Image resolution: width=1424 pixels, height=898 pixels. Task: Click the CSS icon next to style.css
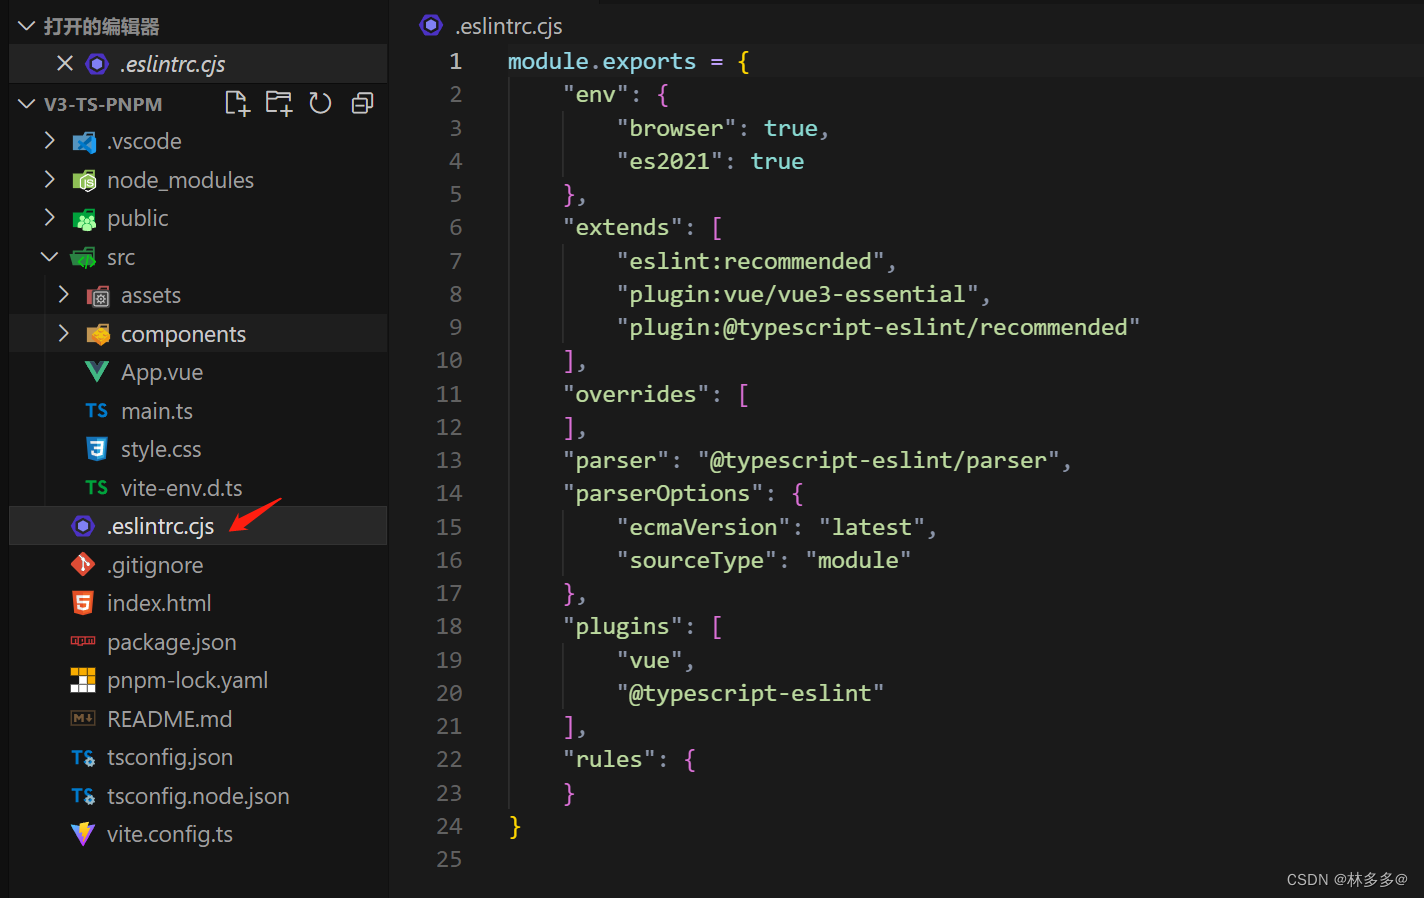pos(97,449)
